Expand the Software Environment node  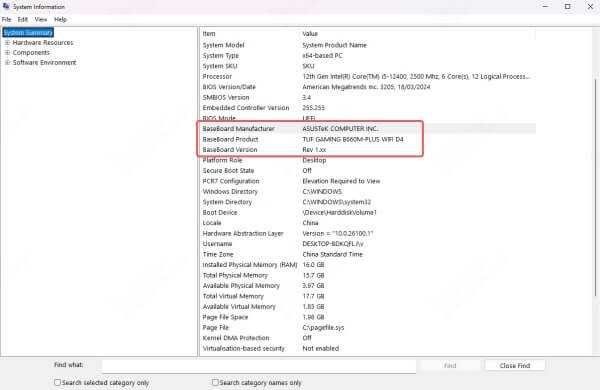[7, 62]
